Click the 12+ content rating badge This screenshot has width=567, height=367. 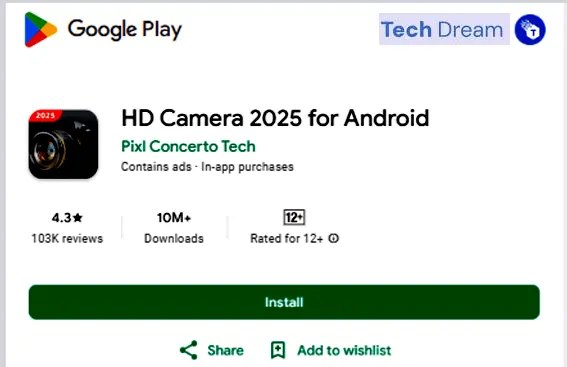[x=294, y=217]
